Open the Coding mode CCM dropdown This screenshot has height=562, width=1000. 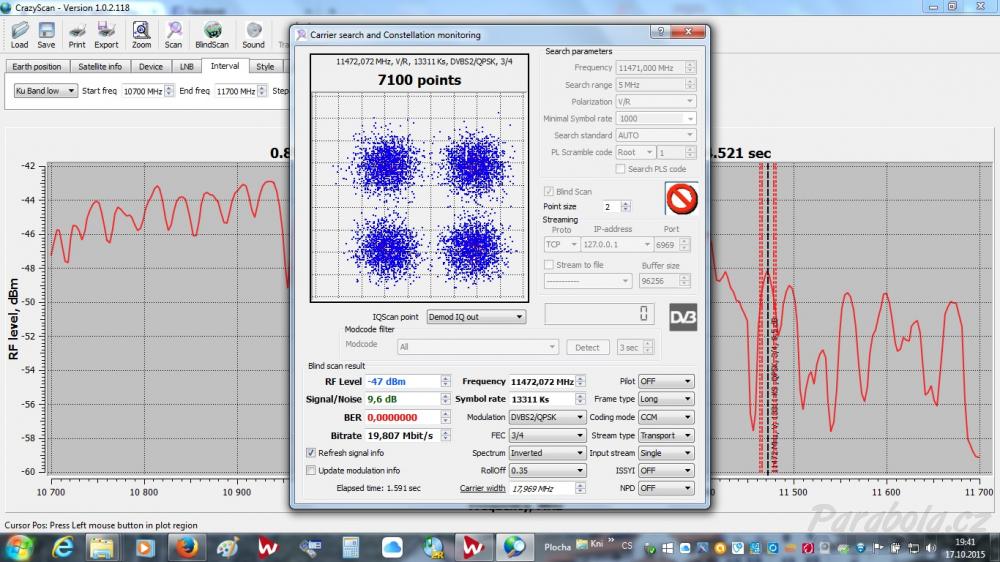tap(666, 417)
